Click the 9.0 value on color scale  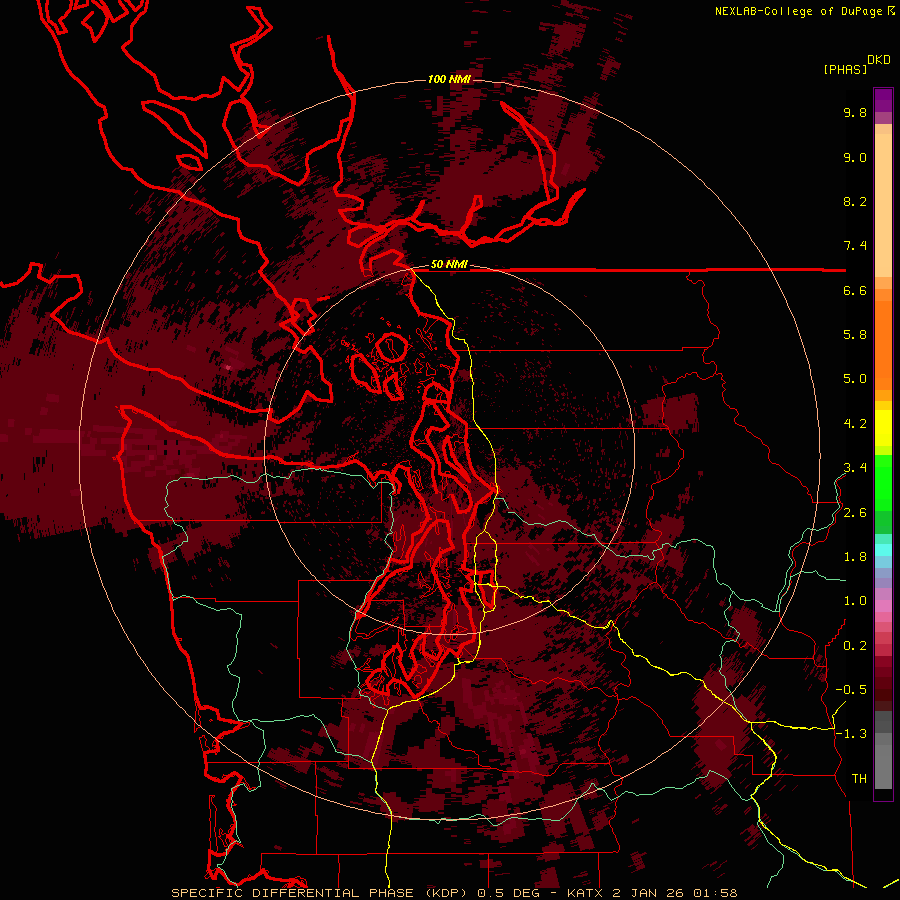855,157
